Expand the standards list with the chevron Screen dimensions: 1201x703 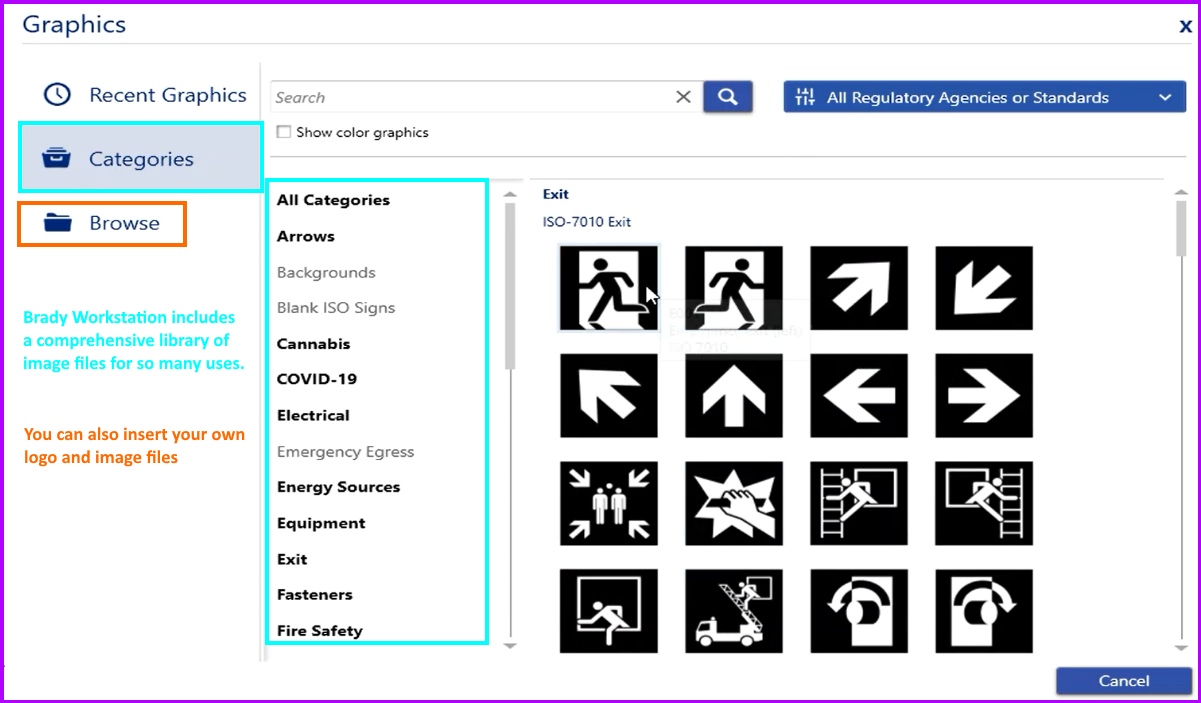[x=1164, y=97]
